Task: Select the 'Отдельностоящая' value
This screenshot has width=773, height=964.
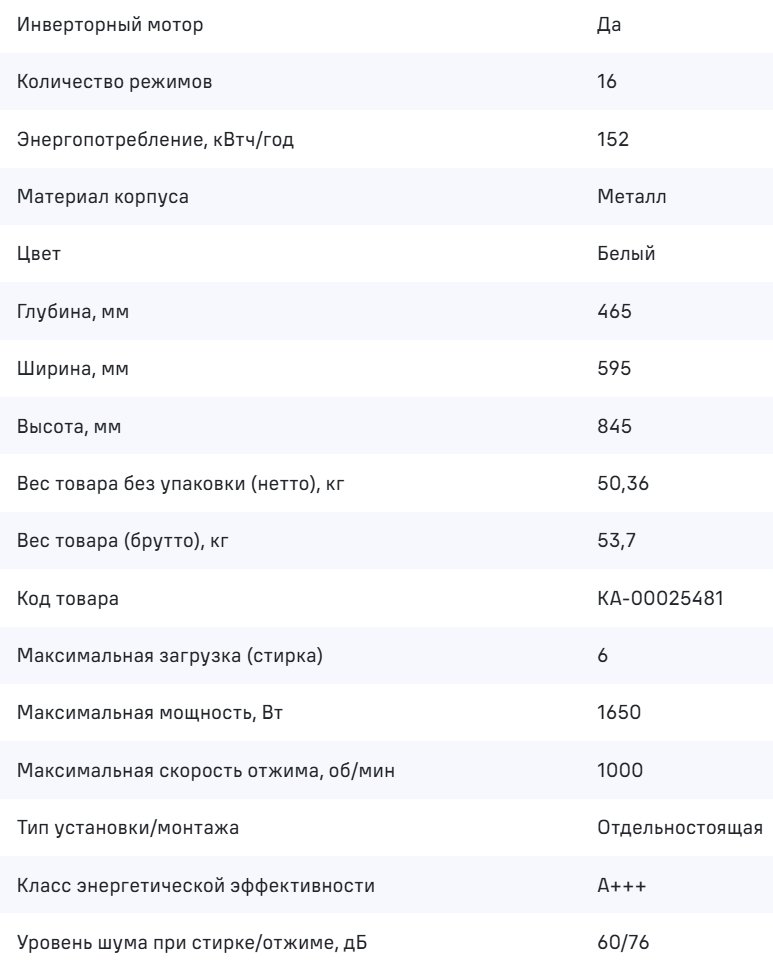Action: 680,829
